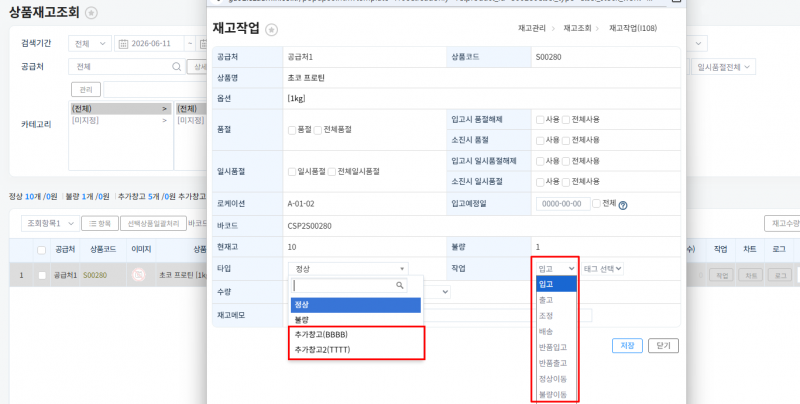The height and width of the screenshot is (404, 800).
Task: Select 정상 in the 타입 list
Action: 356,305
